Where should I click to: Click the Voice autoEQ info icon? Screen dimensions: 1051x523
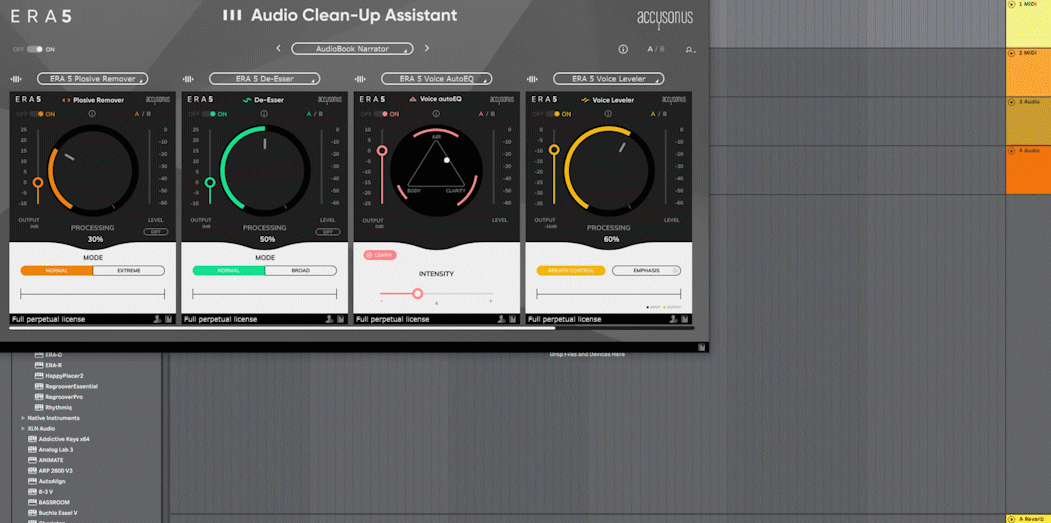437,114
